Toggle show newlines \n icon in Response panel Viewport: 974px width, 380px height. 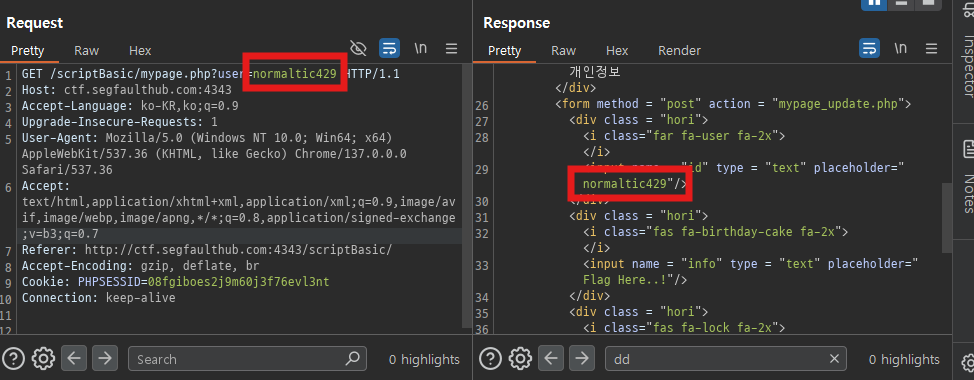pyautogui.click(x=900, y=48)
